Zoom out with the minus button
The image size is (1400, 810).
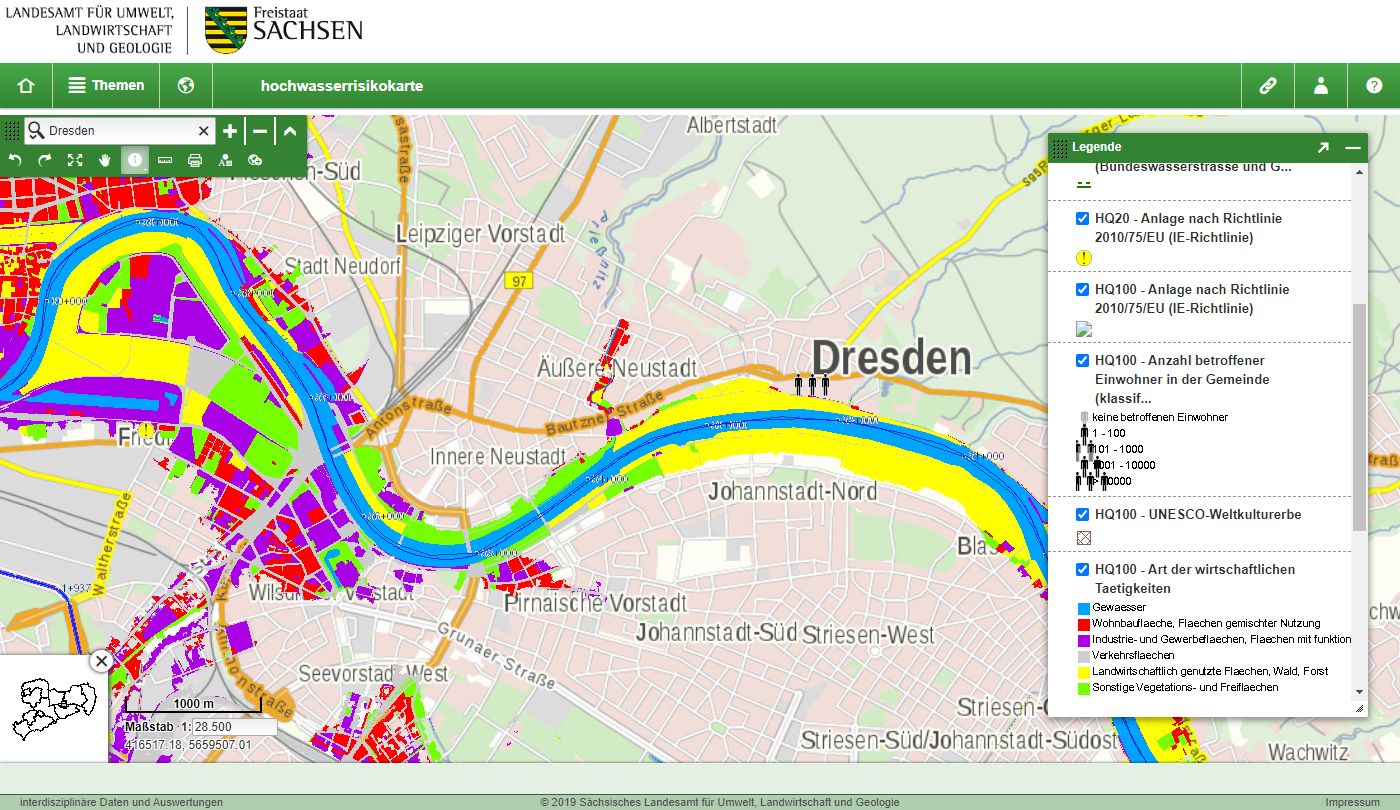tap(260, 131)
